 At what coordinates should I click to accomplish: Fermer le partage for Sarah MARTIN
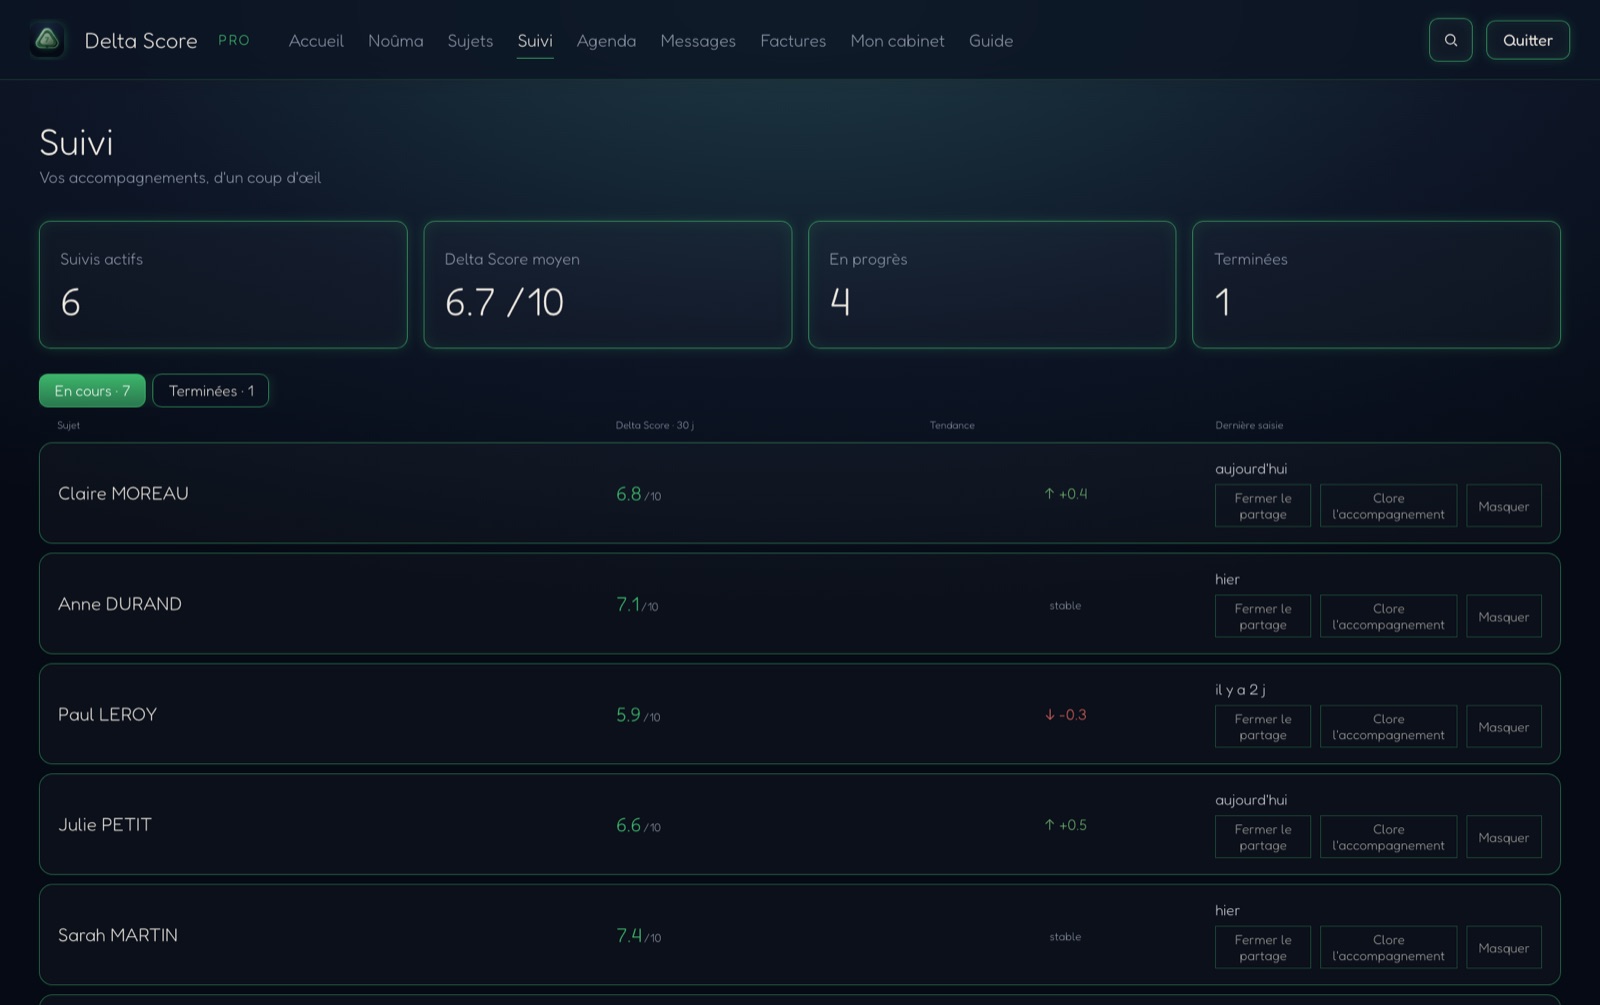click(1263, 947)
